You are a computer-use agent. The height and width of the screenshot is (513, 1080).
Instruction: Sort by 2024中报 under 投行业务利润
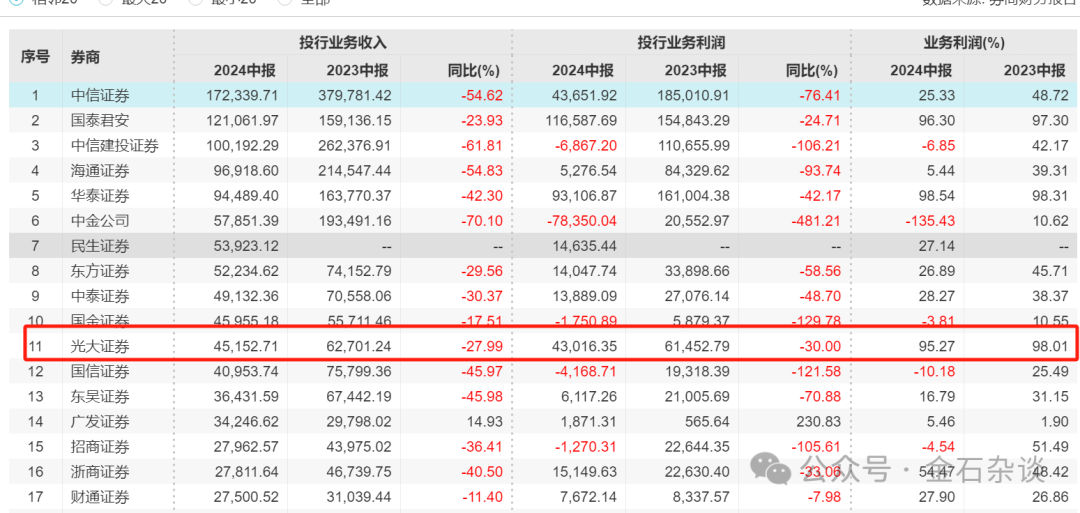[x=583, y=70]
